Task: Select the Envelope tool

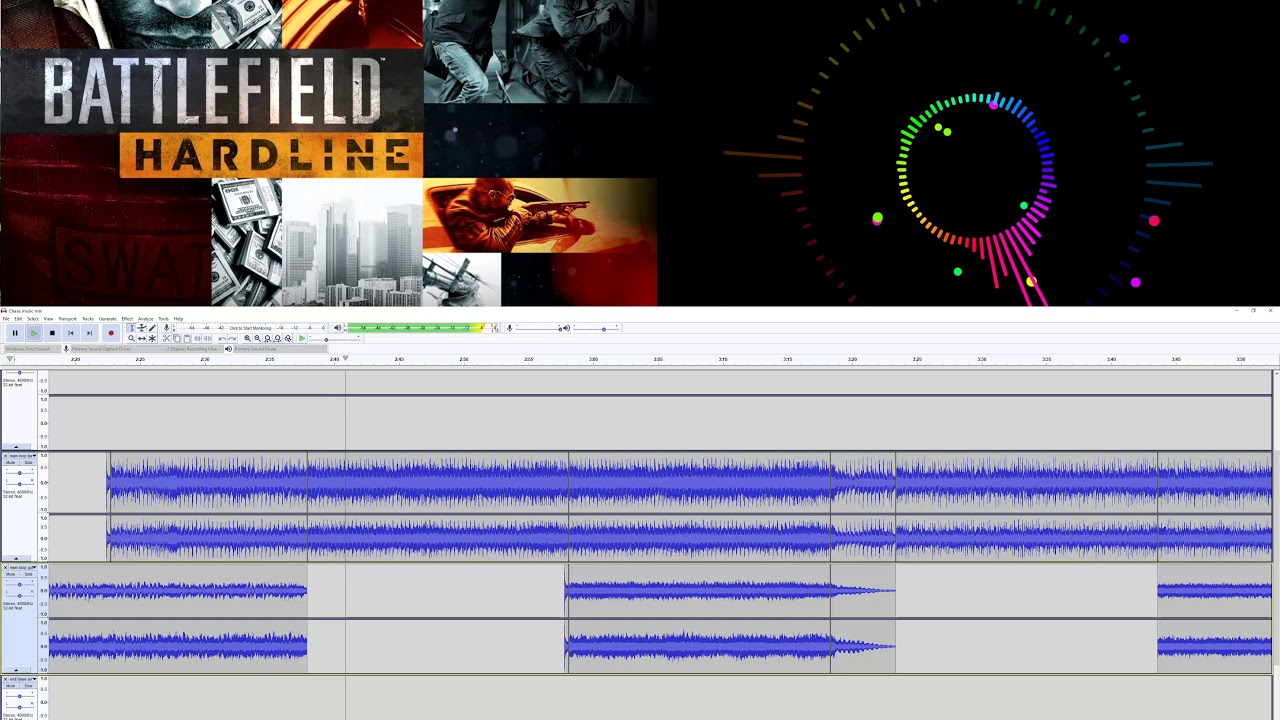Action: coord(142,328)
